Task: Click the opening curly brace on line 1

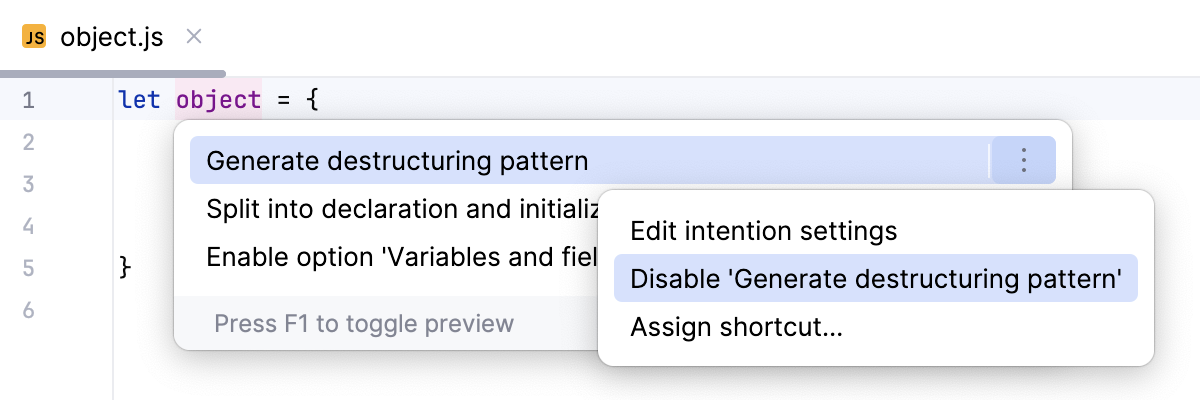Action: [312, 100]
